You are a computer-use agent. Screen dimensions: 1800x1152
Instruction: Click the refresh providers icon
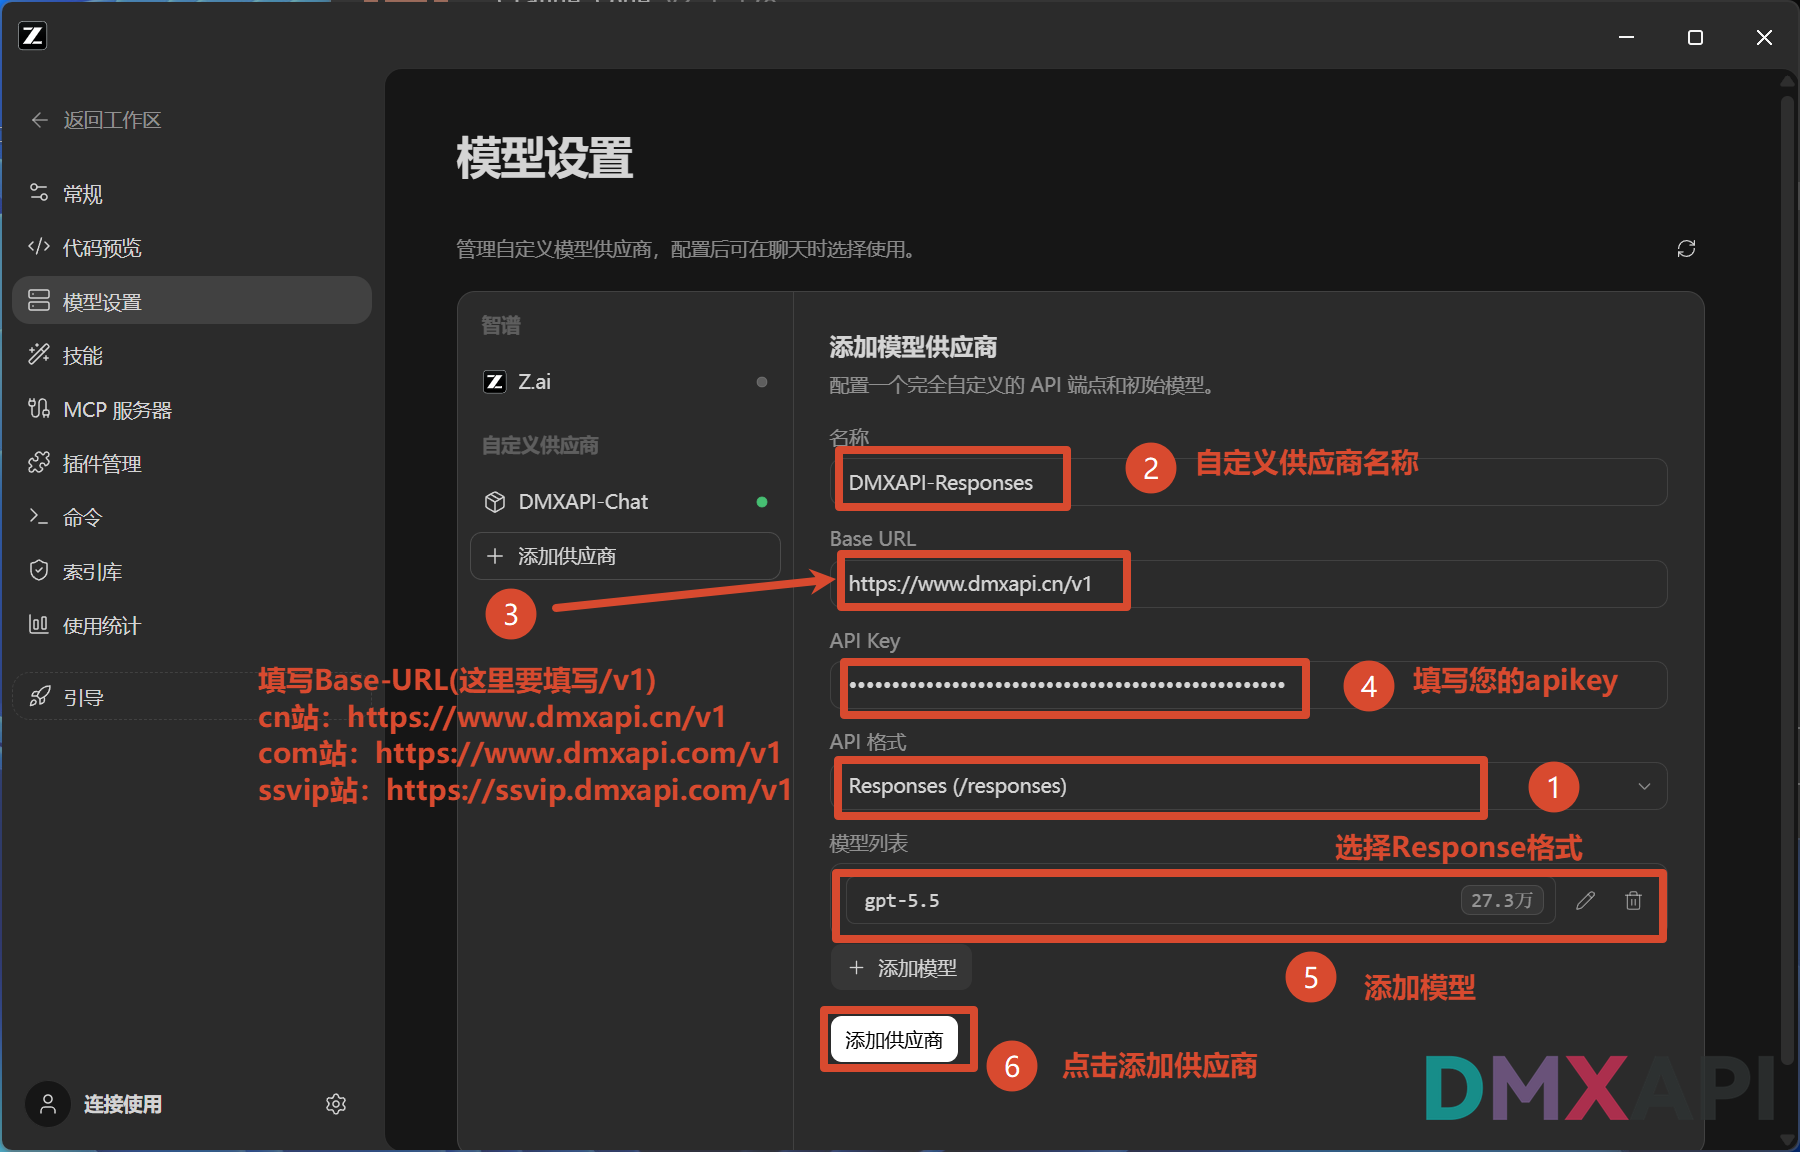click(x=1686, y=249)
